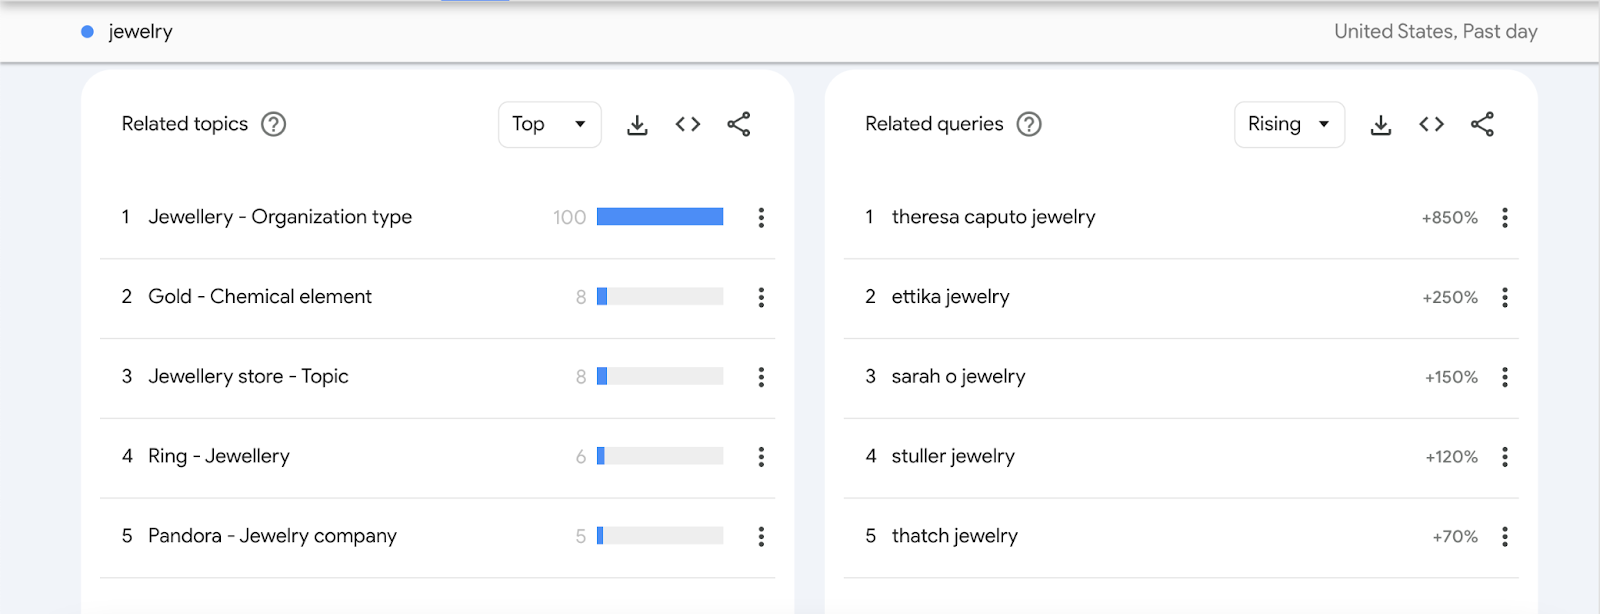Open options menu for Jewellery - Organization type
The image size is (1600, 614).
pyautogui.click(x=761, y=217)
